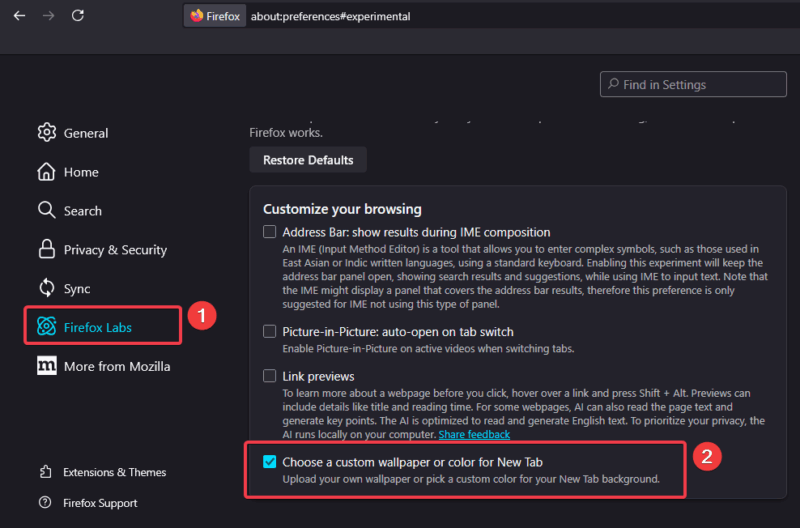Click 'Address Bar: show results during IME composition' label

click(416, 232)
